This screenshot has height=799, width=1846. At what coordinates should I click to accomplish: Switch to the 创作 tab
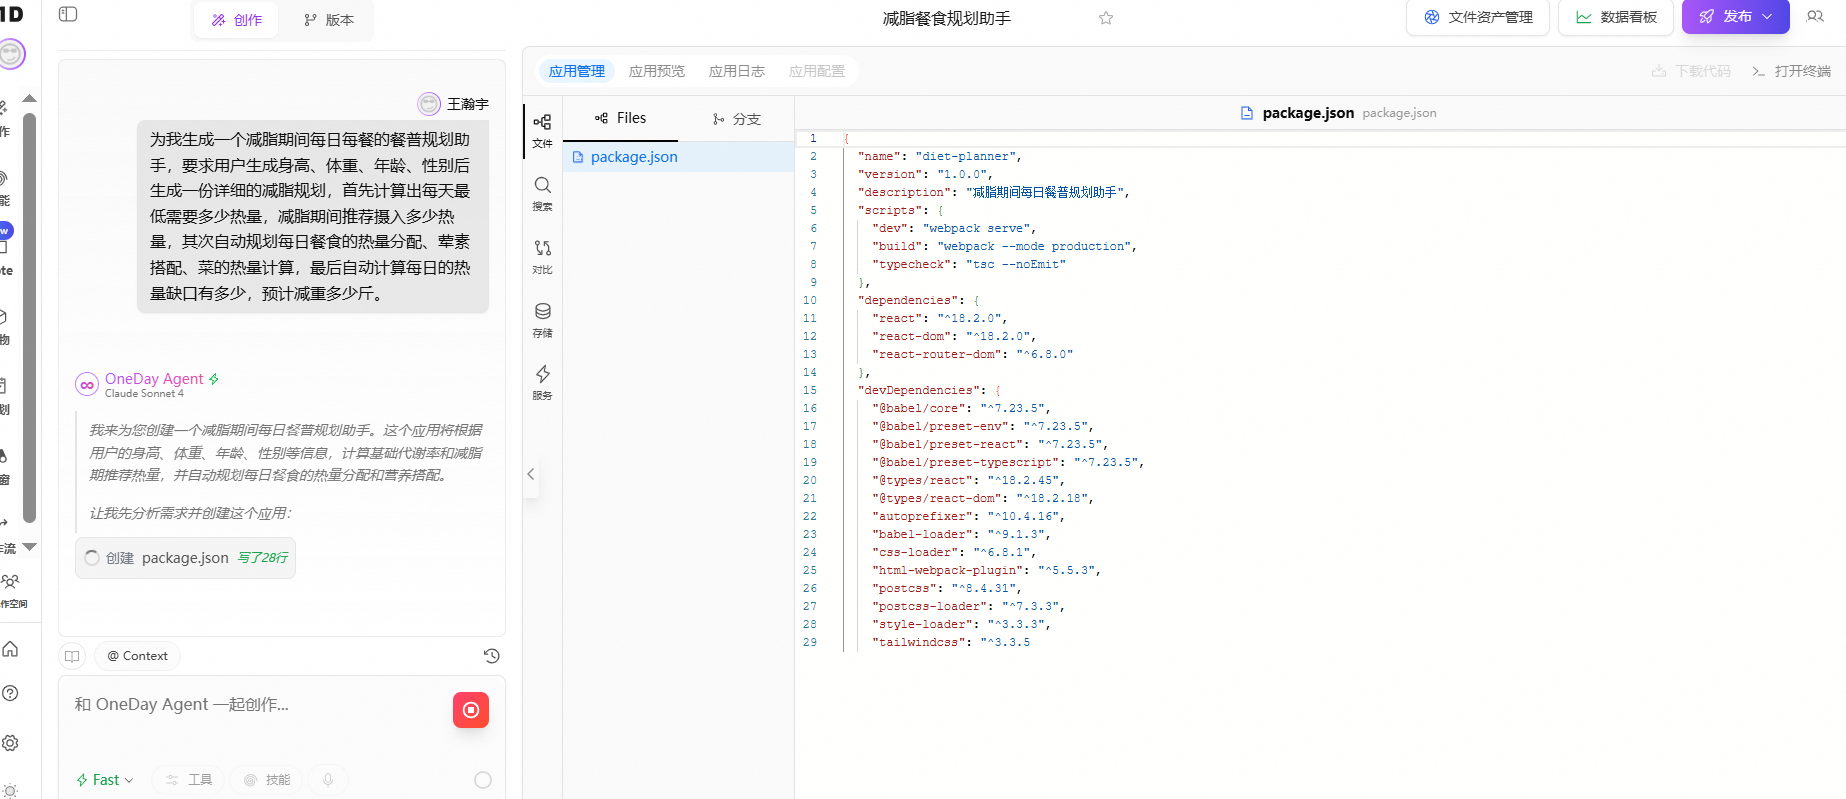237,20
